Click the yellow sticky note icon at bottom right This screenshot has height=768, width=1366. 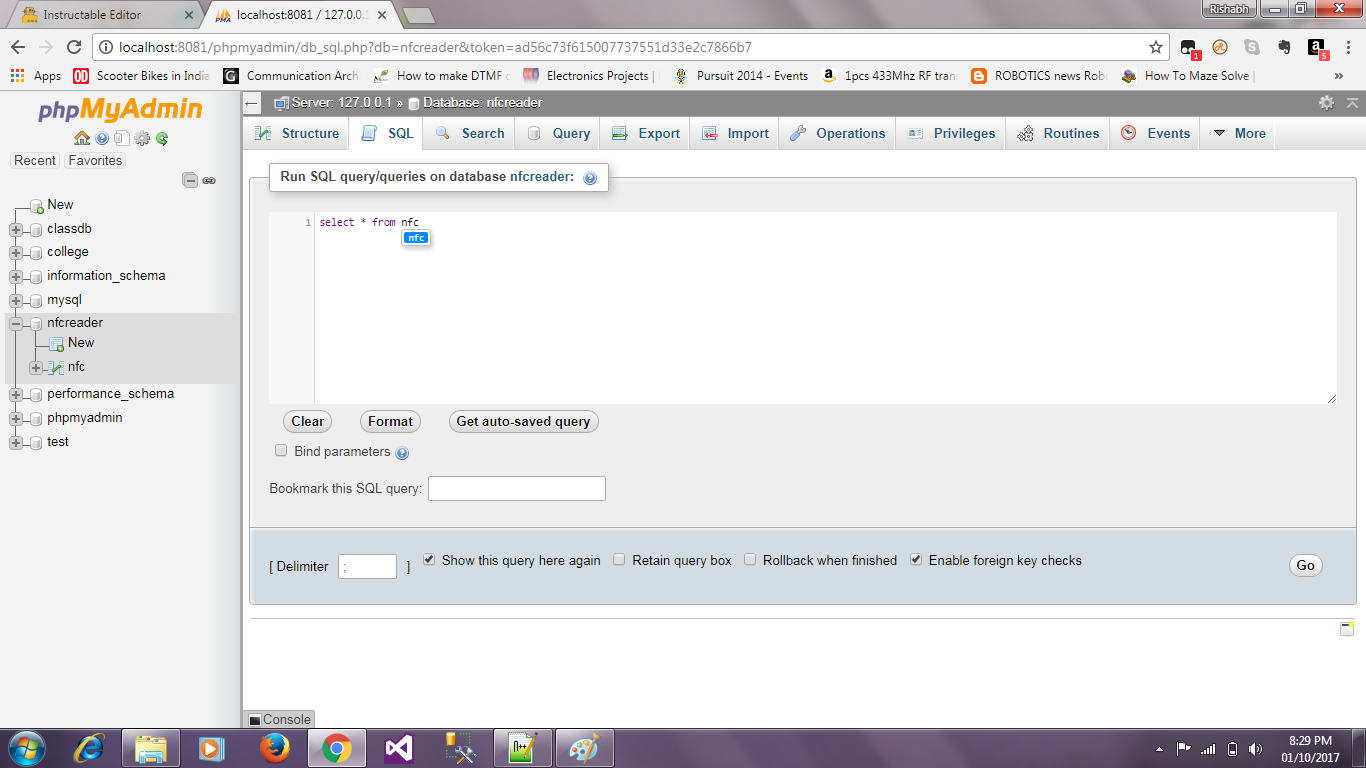pyautogui.click(x=1347, y=628)
